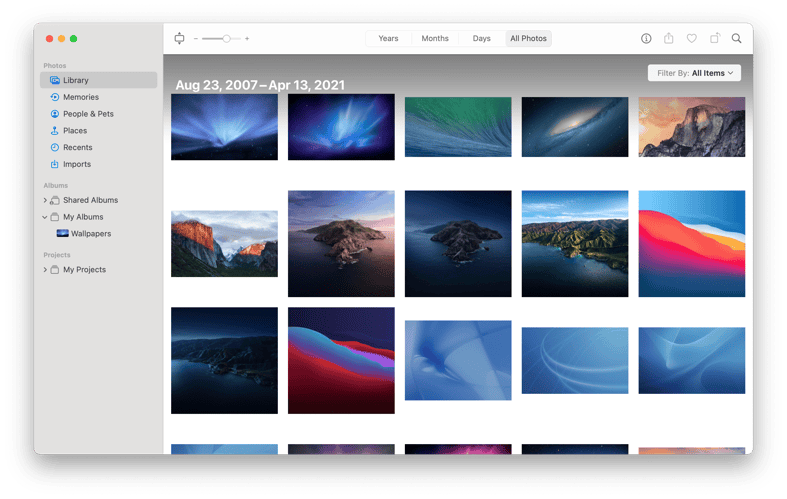Click the aspect ratio zoom-to-fit icon
Image resolution: width=787 pixels, height=499 pixels.
tap(179, 38)
